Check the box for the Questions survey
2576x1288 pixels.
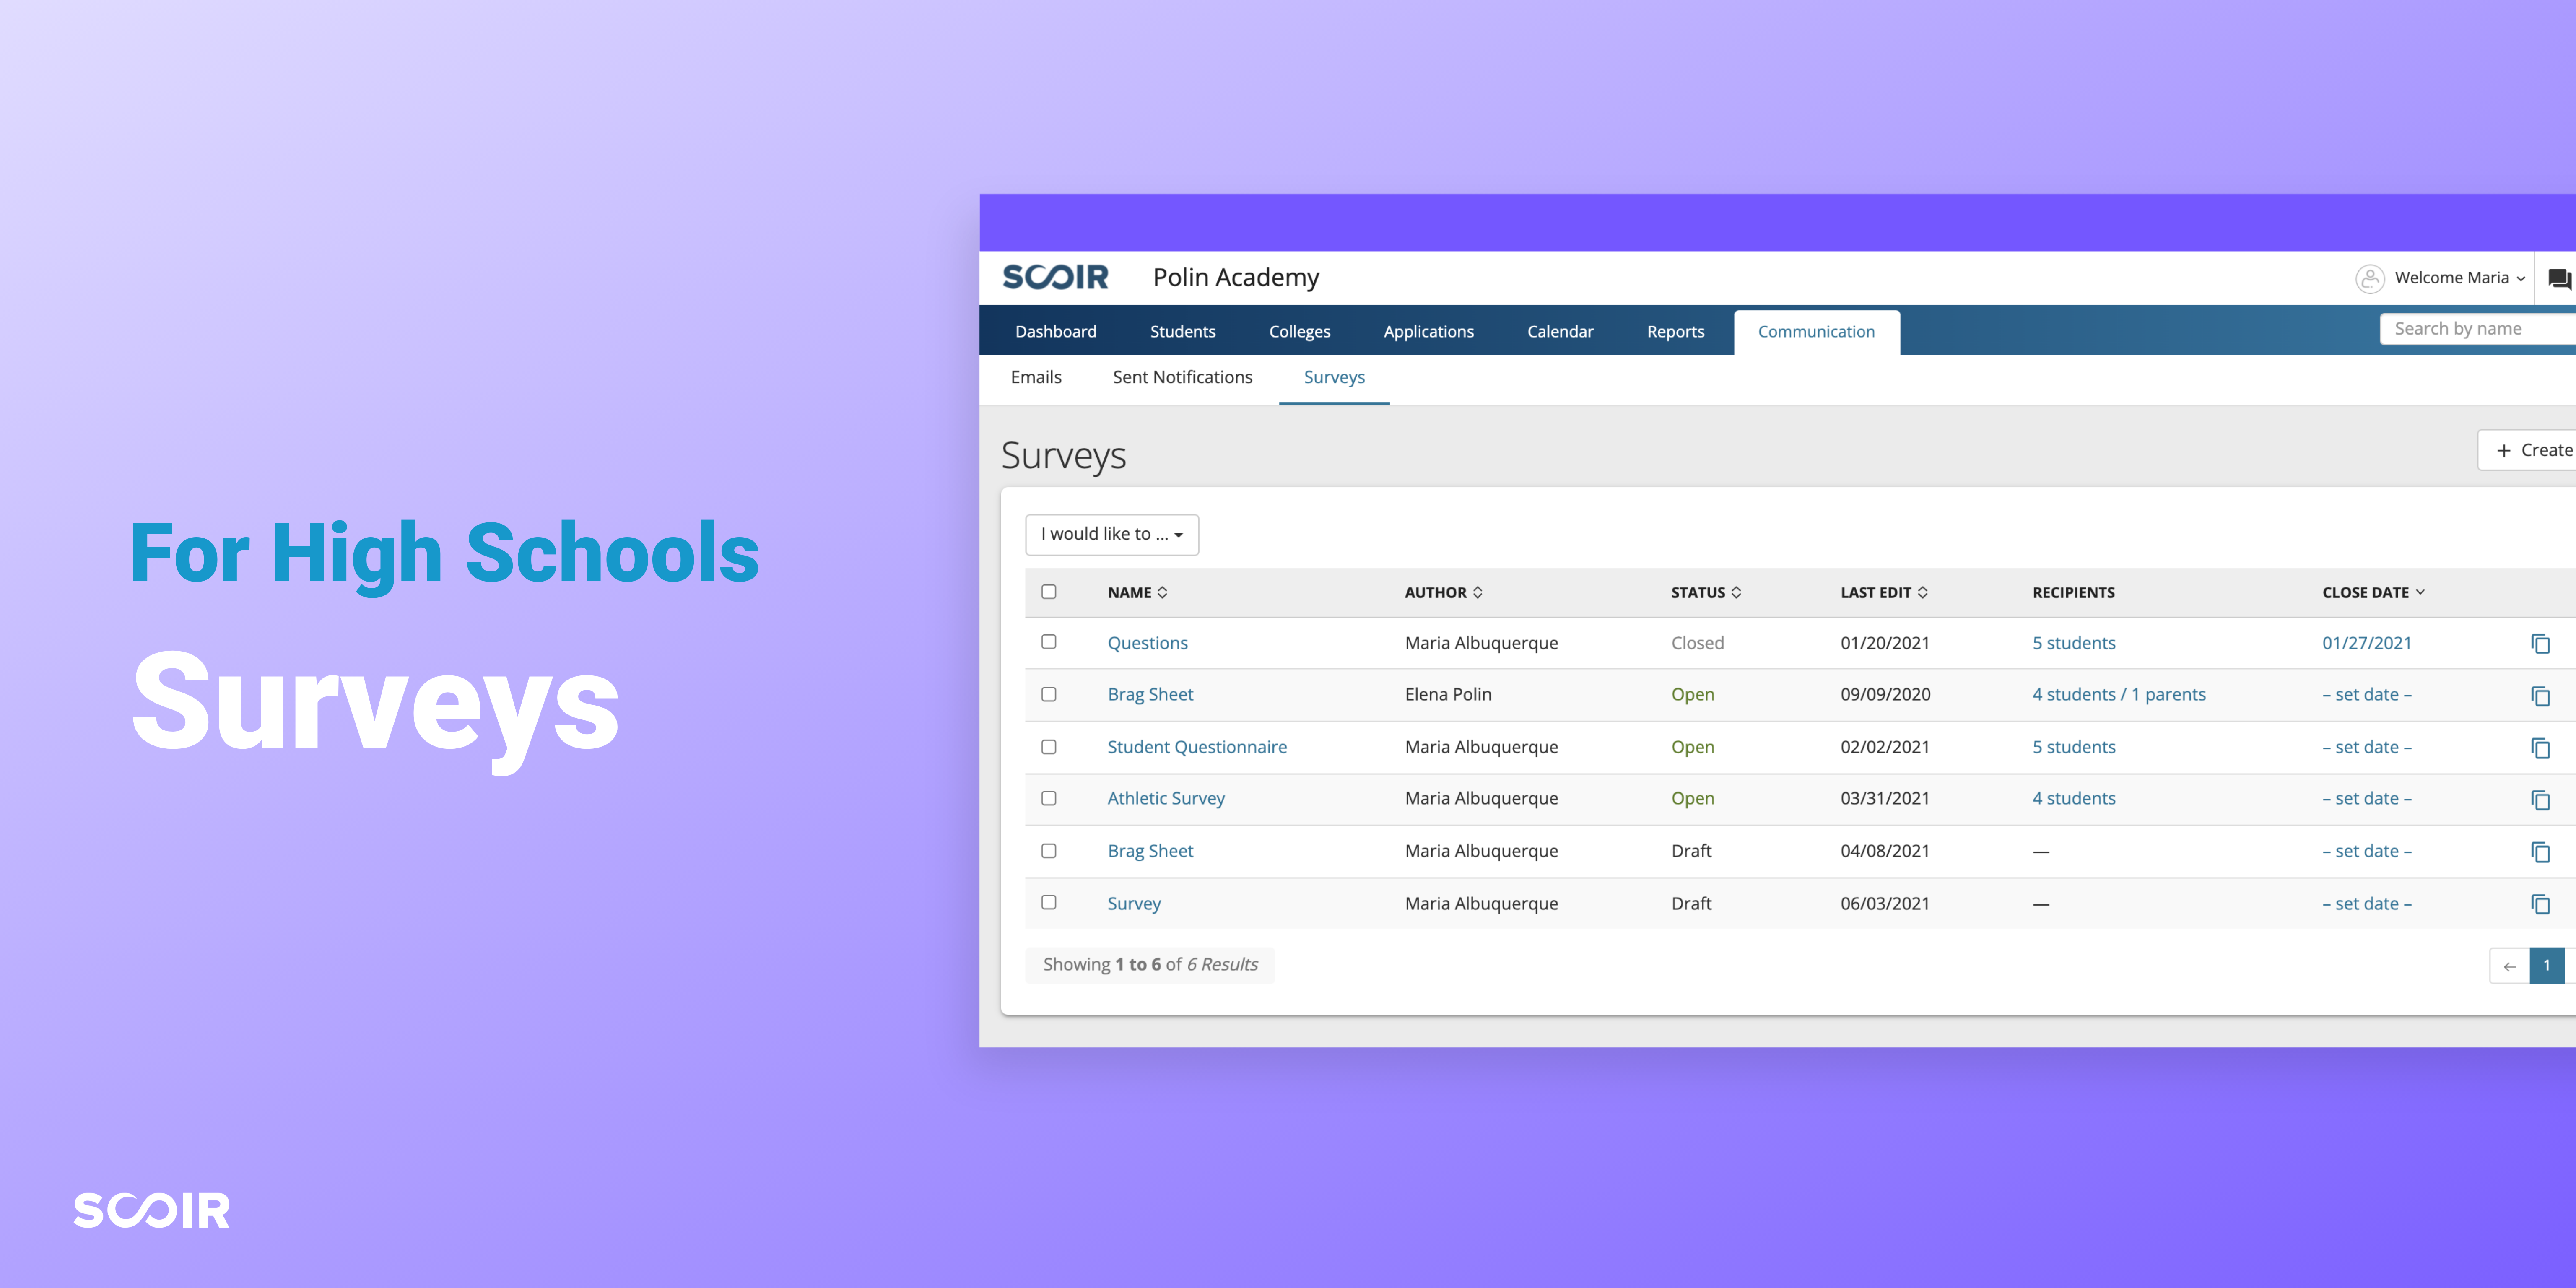1049,641
